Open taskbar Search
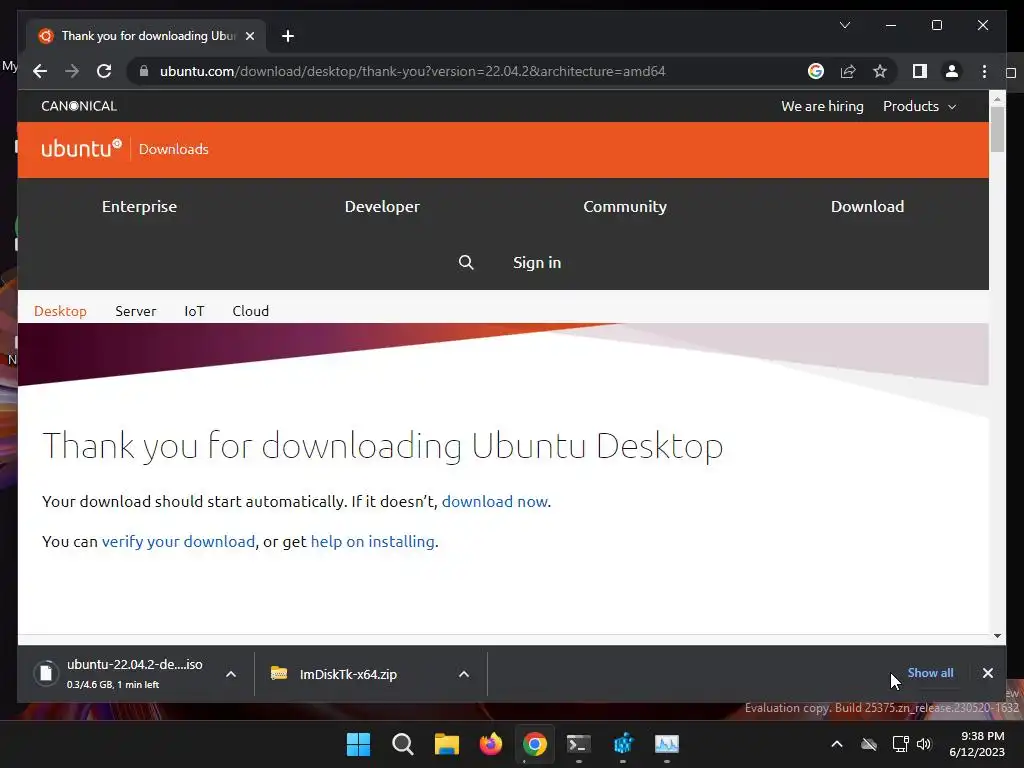1024x768 pixels. click(402, 744)
